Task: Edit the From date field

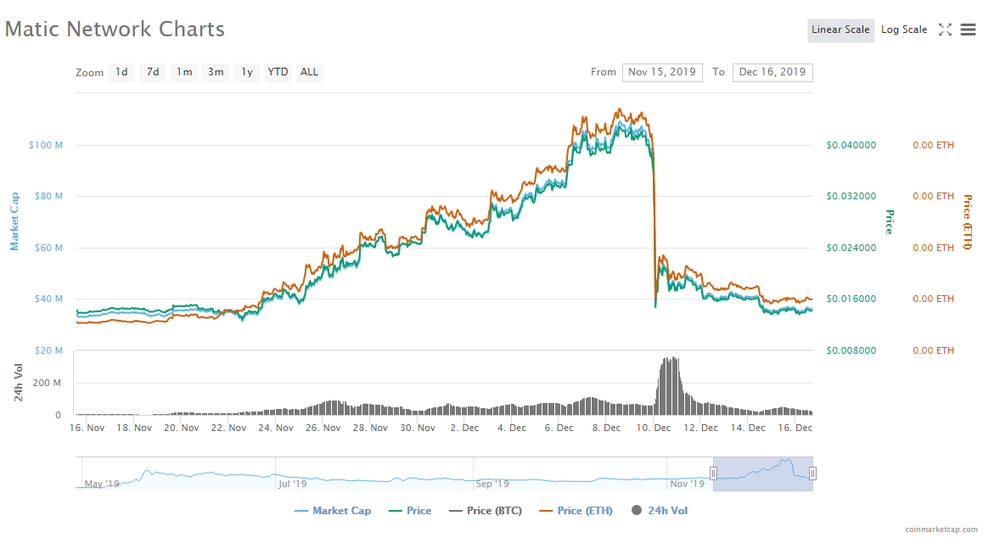Action: pyautogui.click(x=662, y=72)
